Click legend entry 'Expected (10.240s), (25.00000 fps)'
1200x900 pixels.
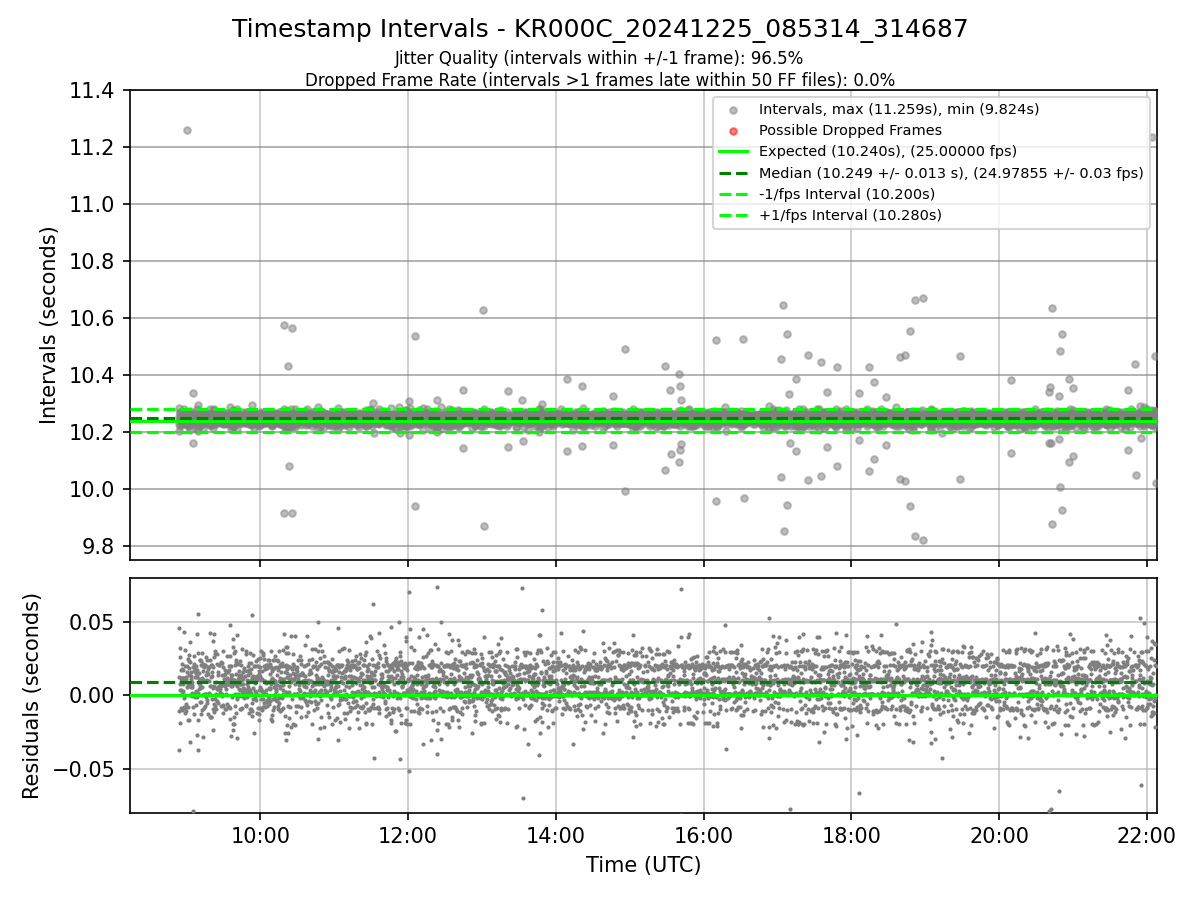click(888, 151)
